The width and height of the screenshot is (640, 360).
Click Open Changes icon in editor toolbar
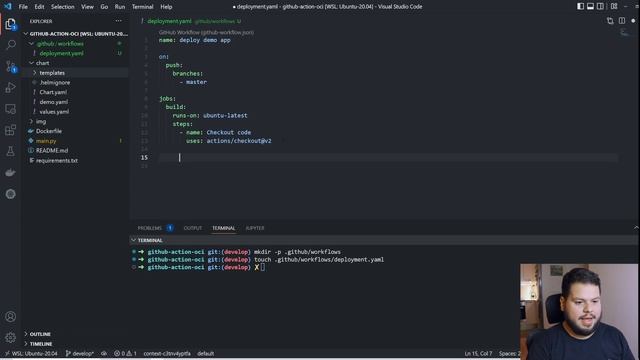click(x=610, y=21)
